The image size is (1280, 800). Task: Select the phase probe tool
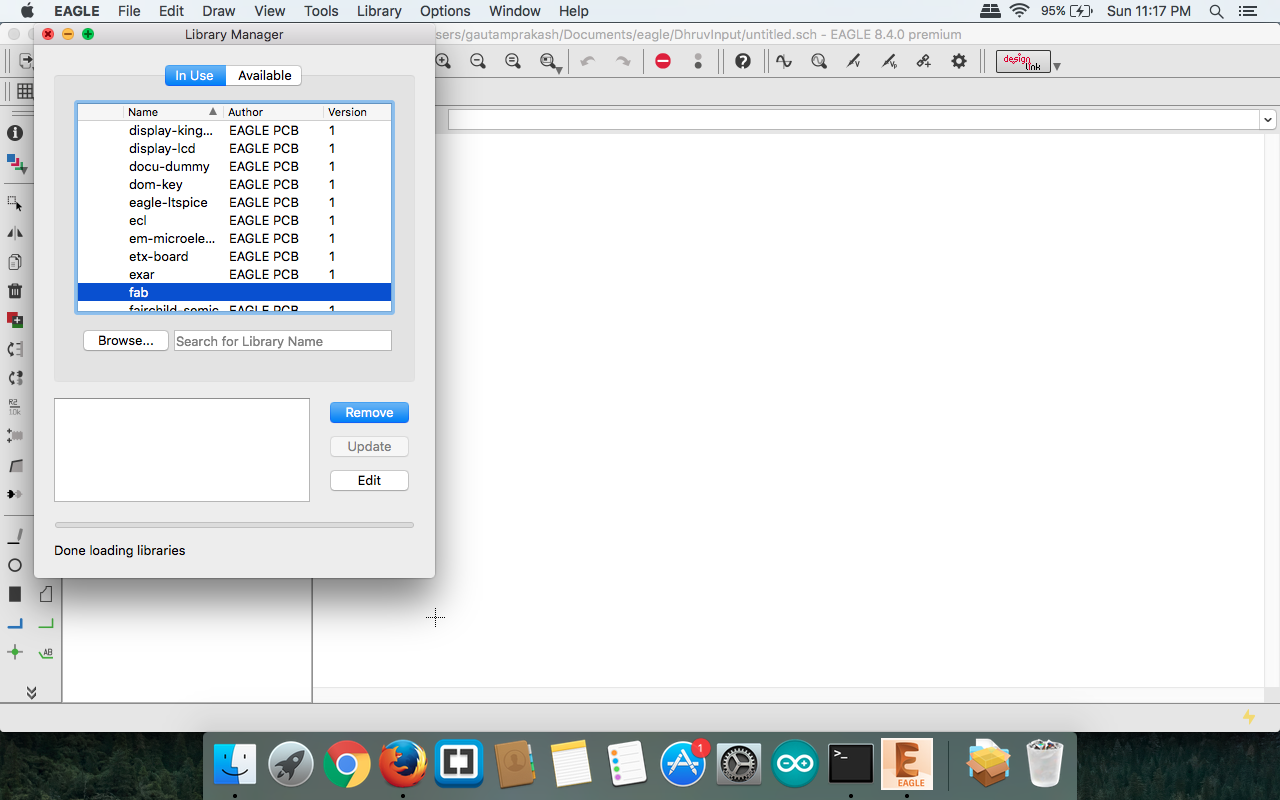[x=889, y=61]
